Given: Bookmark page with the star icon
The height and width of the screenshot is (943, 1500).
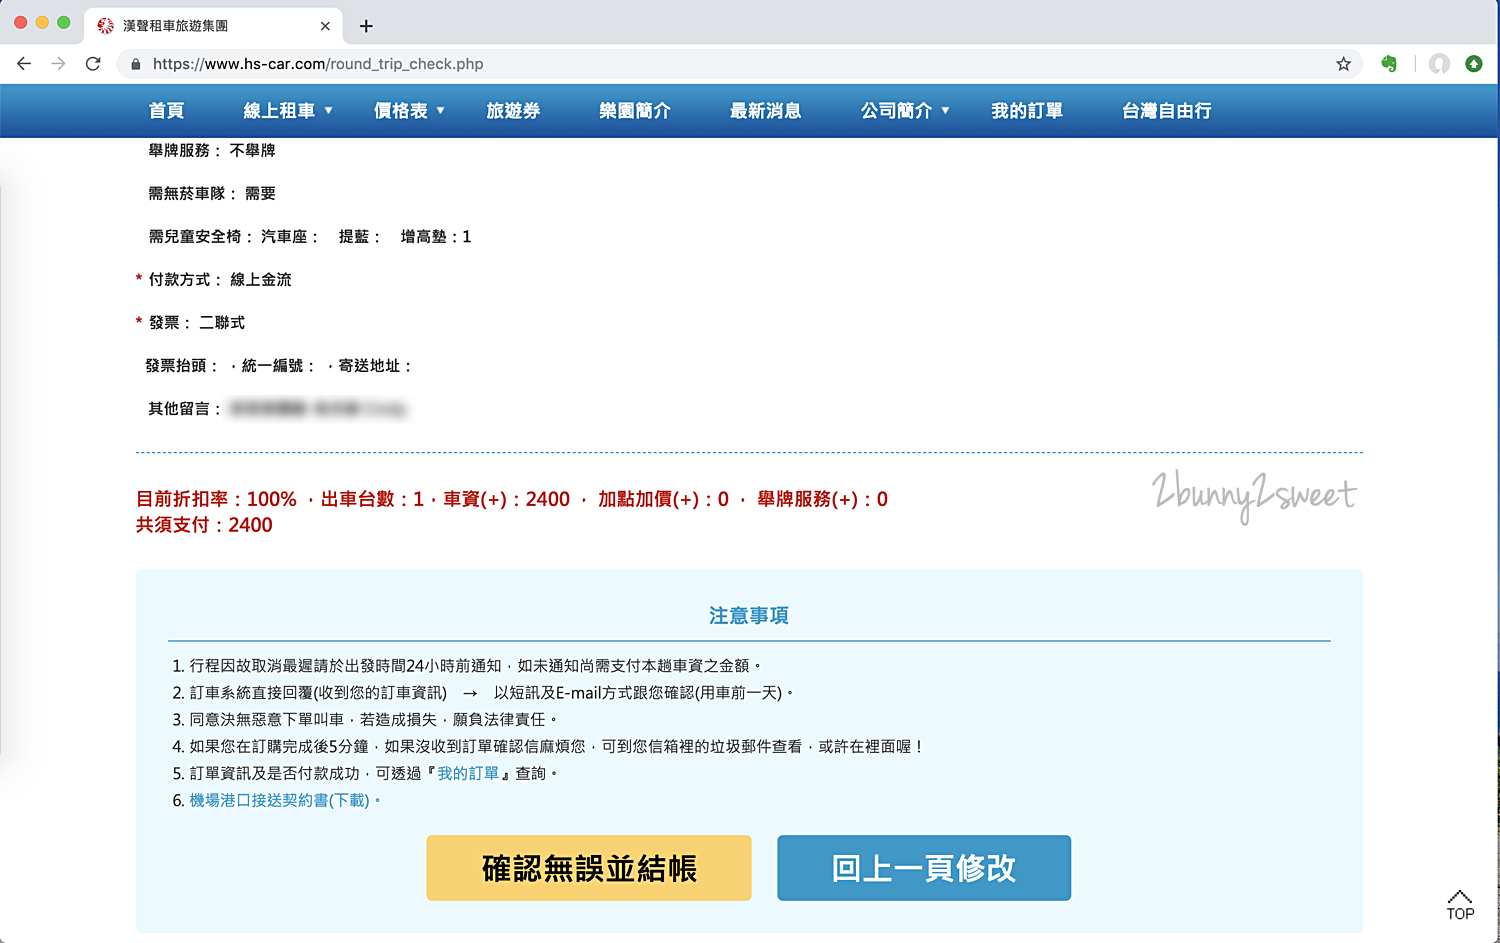Looking at the screenshot, I should pyautogui.click(x=1343, y=64).
